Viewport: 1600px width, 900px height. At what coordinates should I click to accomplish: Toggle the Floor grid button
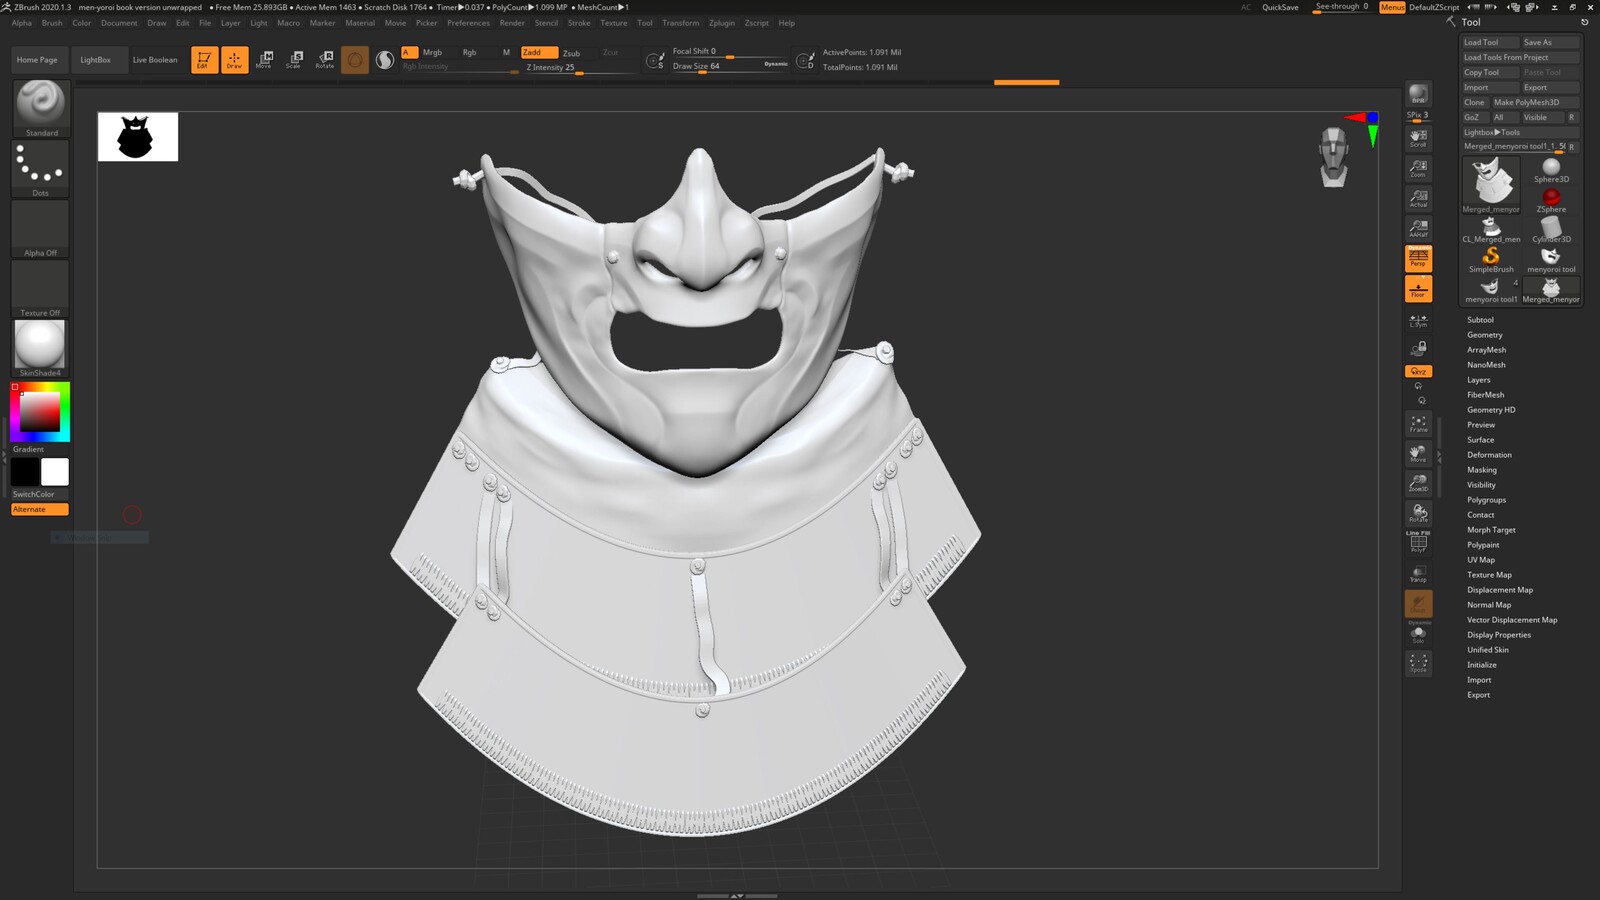click(x=1418, y=289)
